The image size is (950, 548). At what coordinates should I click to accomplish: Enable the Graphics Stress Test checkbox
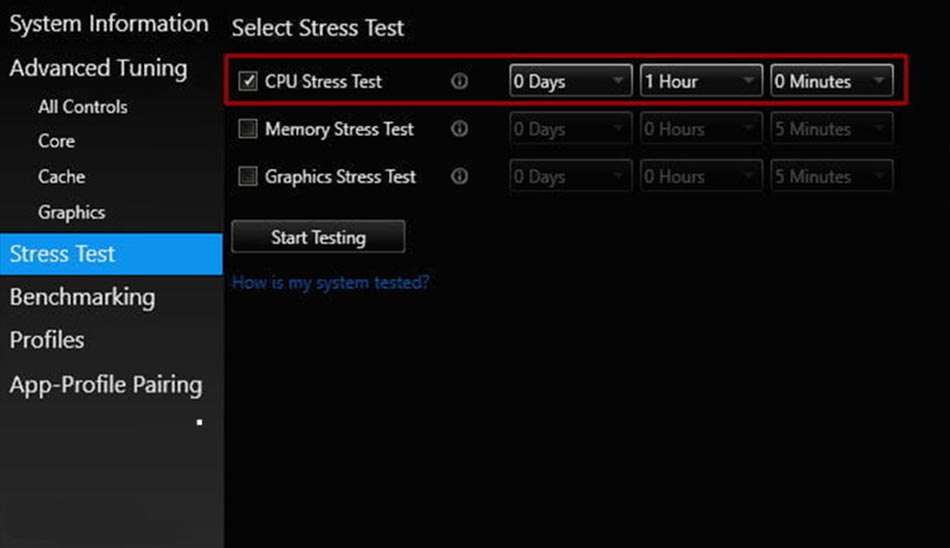[248, 176]
